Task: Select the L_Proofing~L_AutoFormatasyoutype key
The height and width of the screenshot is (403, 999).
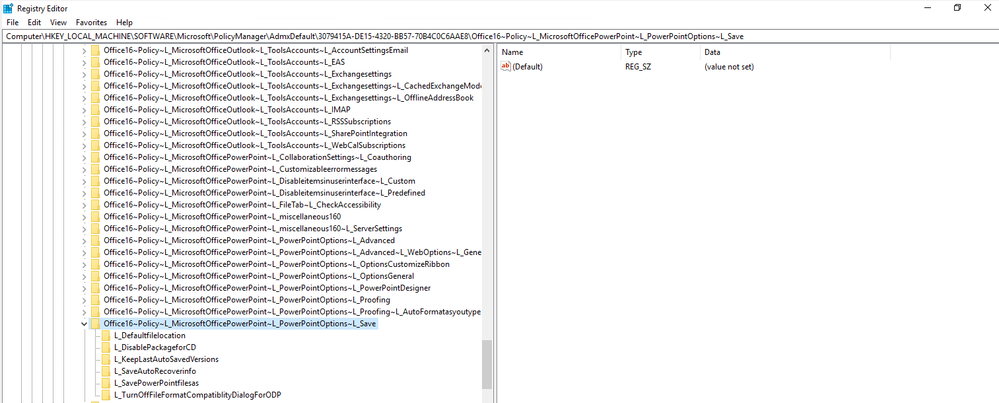Action: 292,312
